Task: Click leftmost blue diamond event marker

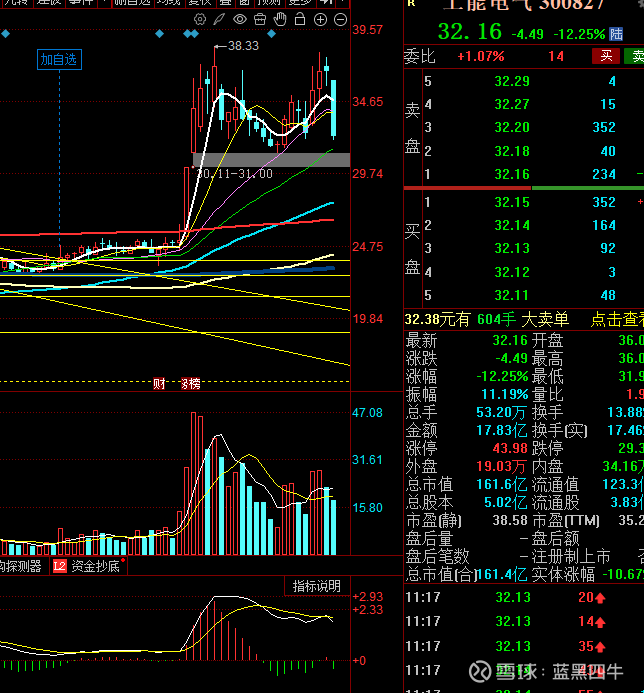Action: point(5,34)
